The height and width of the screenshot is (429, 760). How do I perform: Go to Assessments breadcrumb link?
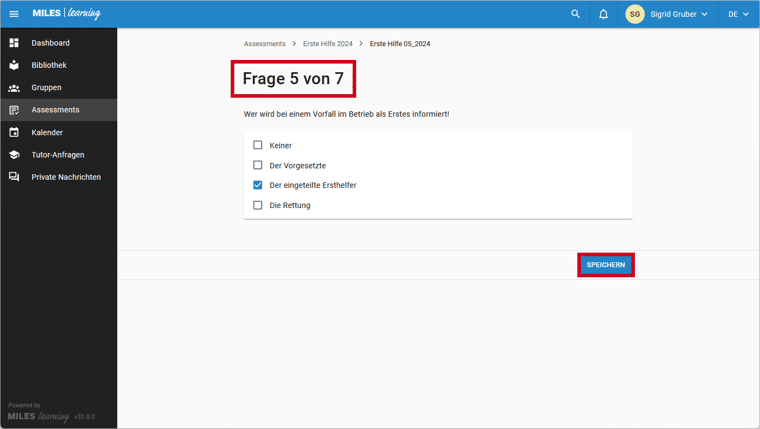264,44
